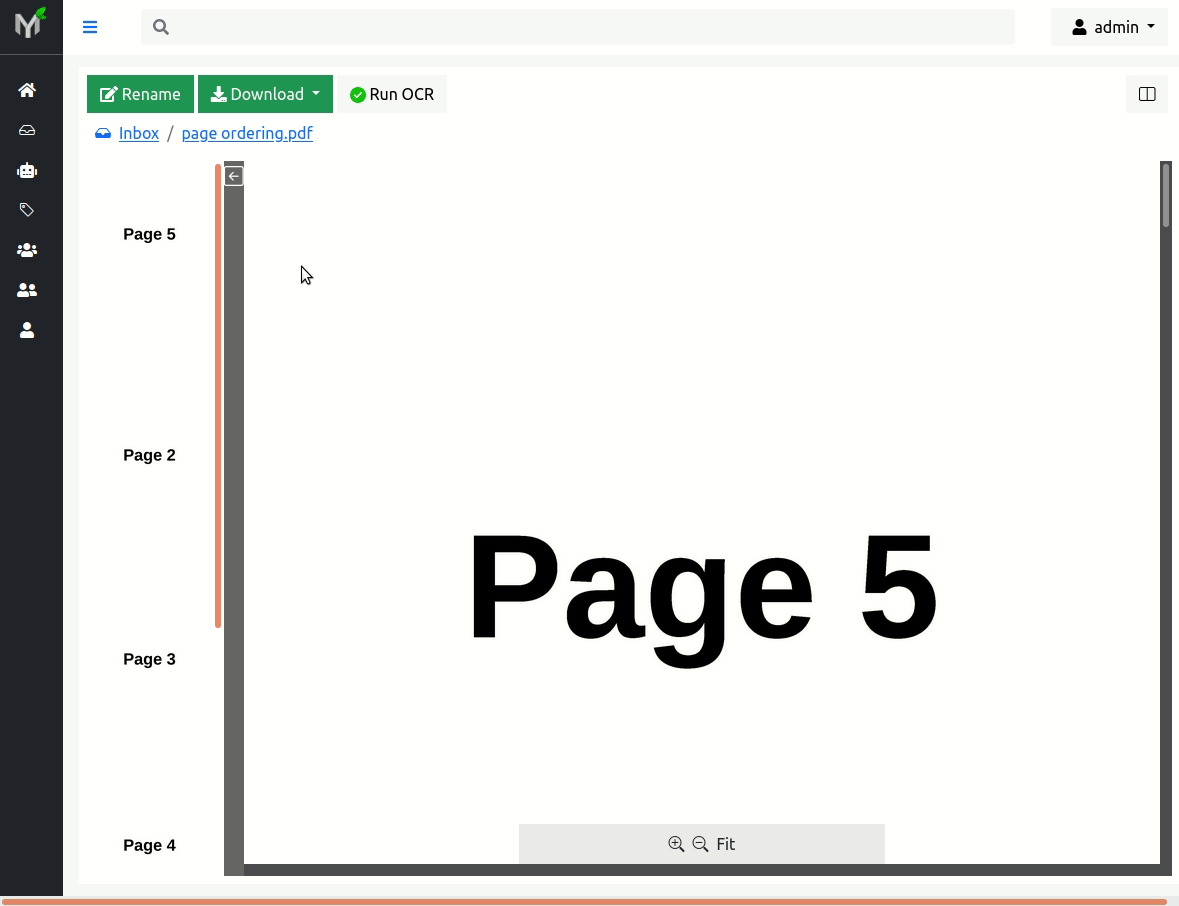Click Fit to resize the page view
The image size is (1179, 906).
click(725, 844)
